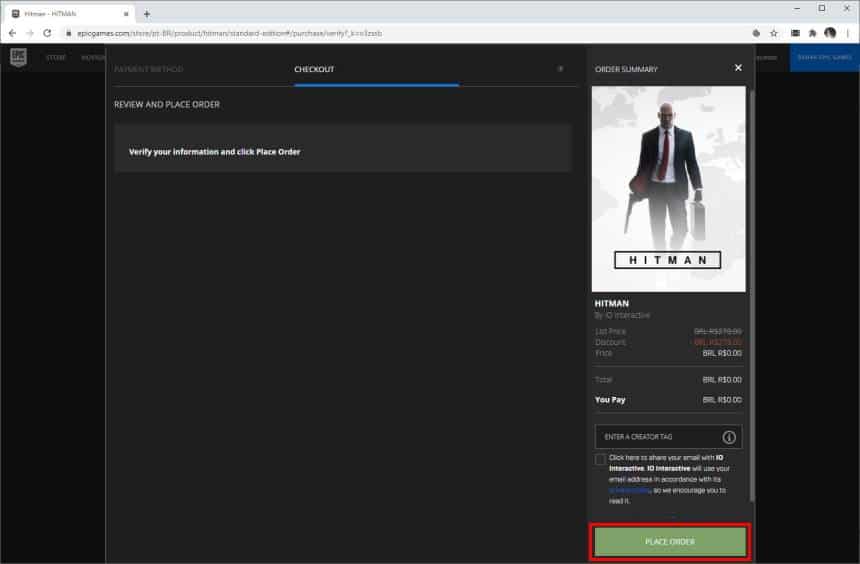Open a new browser tab
Screen dimensions: 860x564
coord(146,14)
